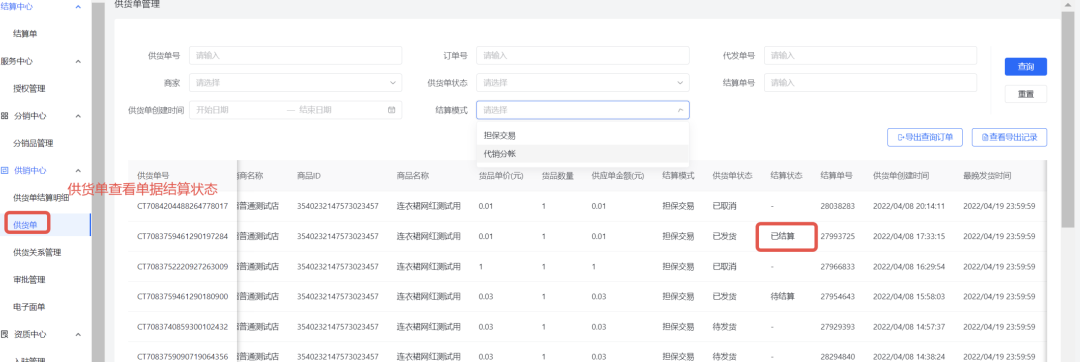This screenshot has height=362, width=1080.
Task: Open the 商家 select dropdown
Action: [295, 83]
